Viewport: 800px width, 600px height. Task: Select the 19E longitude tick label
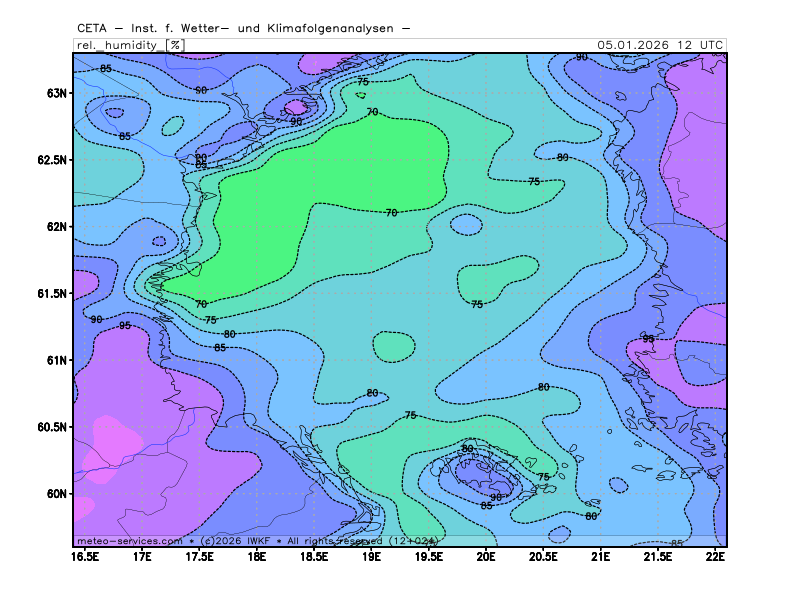pyautogui.click(x=372, y=555)
